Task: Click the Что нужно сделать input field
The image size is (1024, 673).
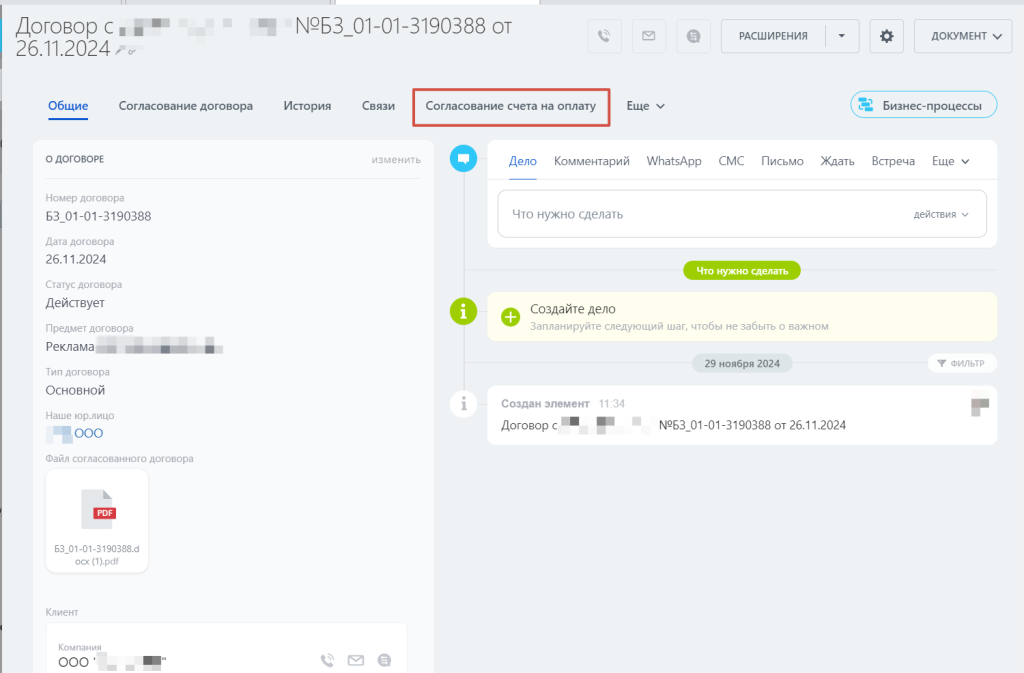Action: coord(700,214)
